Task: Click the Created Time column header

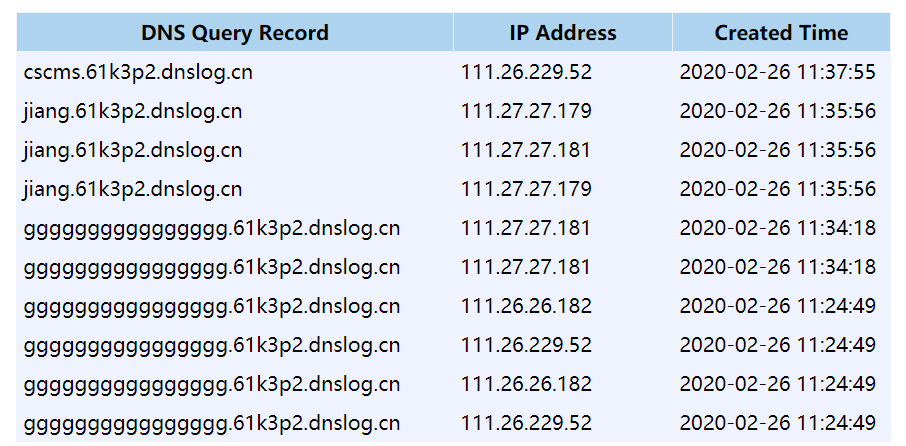Action: click(781, 32)
